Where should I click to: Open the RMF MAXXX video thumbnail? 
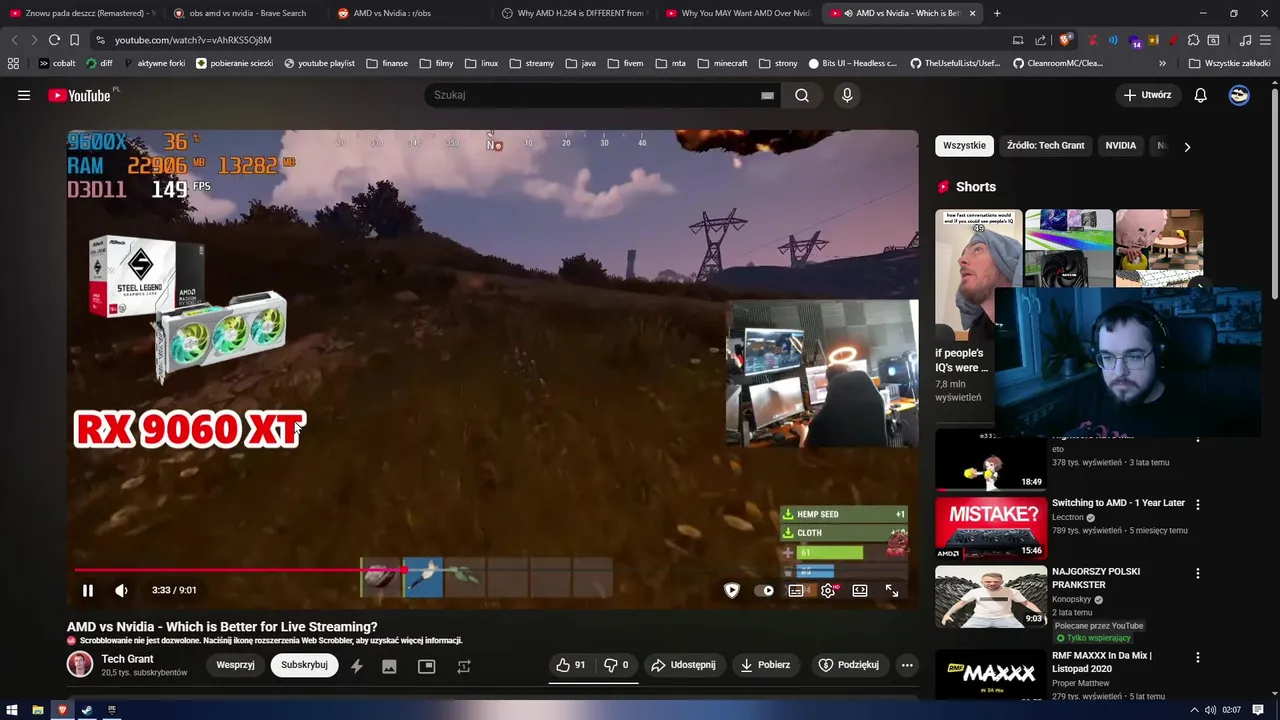coord(991,676)
